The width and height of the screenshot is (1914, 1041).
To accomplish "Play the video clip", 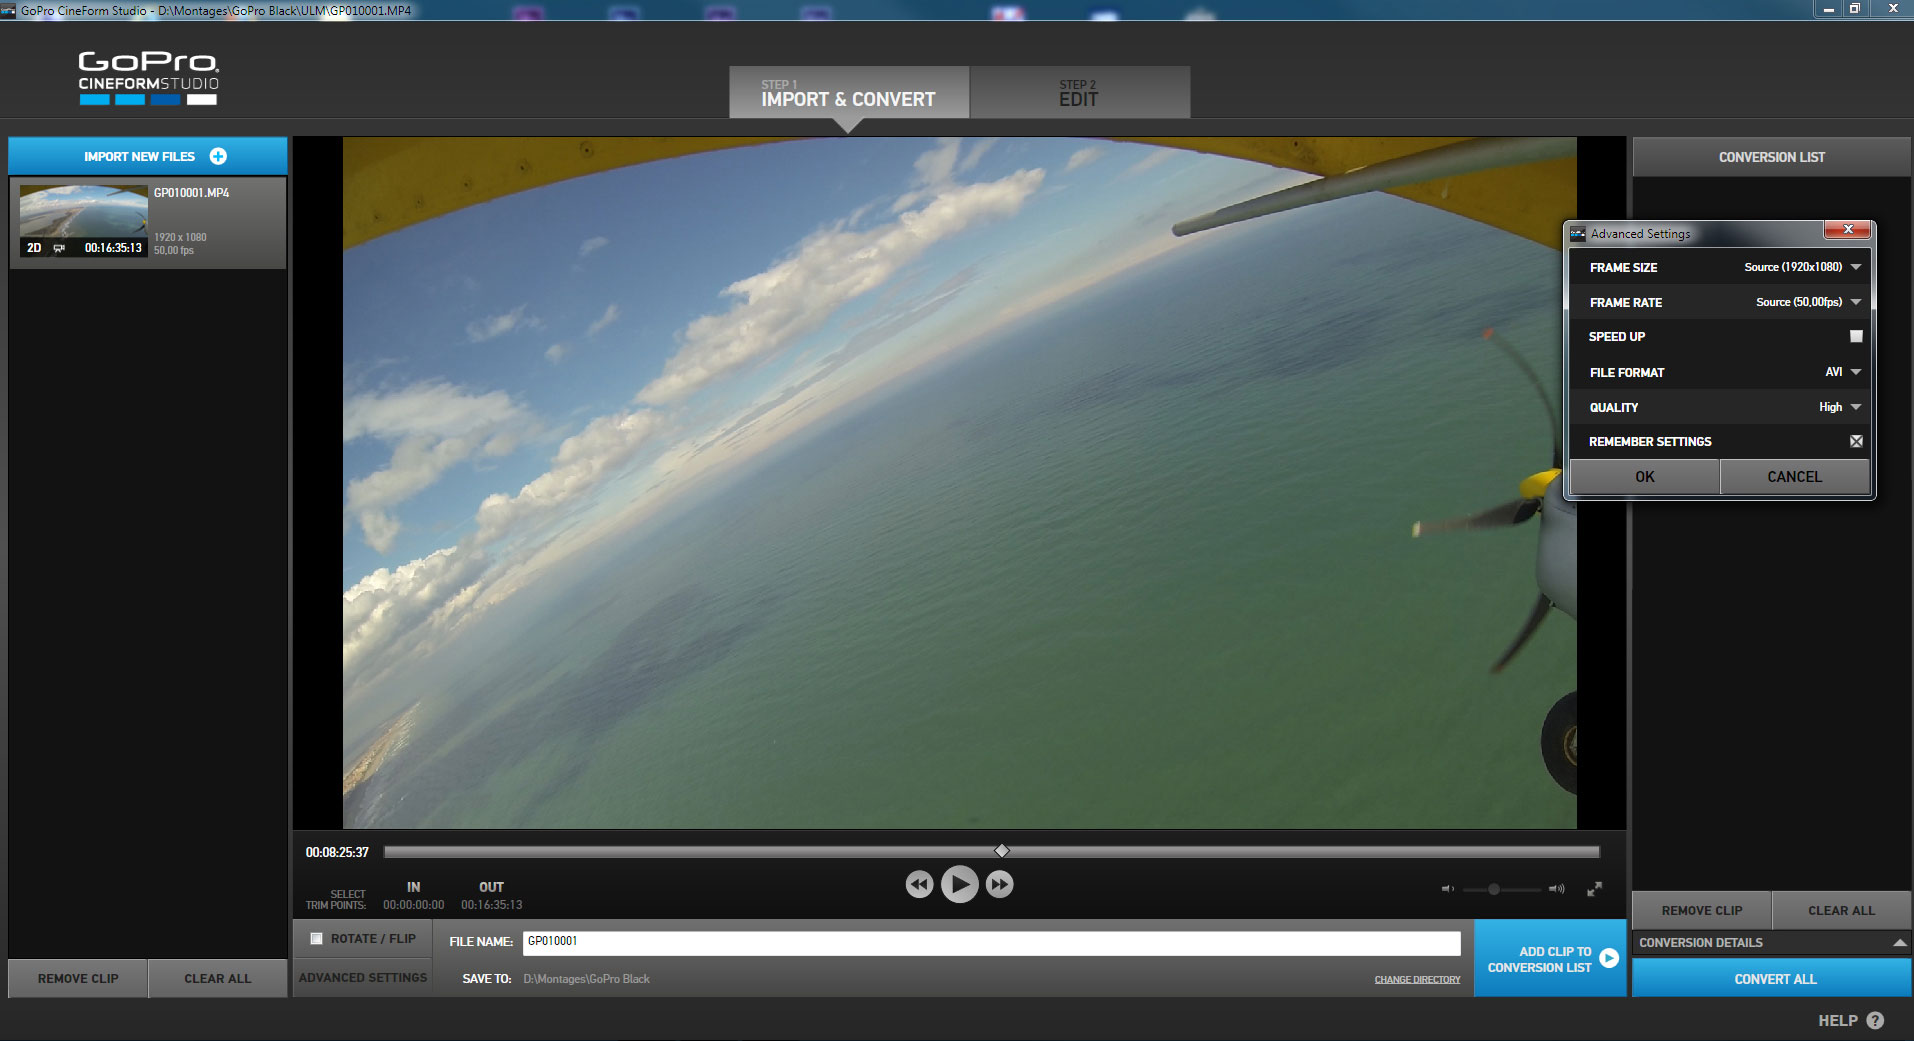I will 959,884.
